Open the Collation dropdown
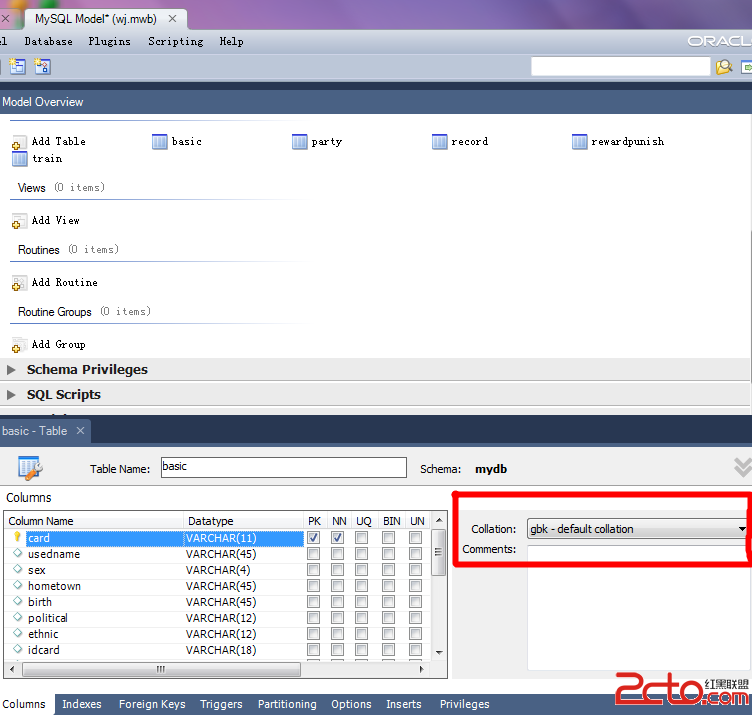The image size is (752, 715). point(638,529)
